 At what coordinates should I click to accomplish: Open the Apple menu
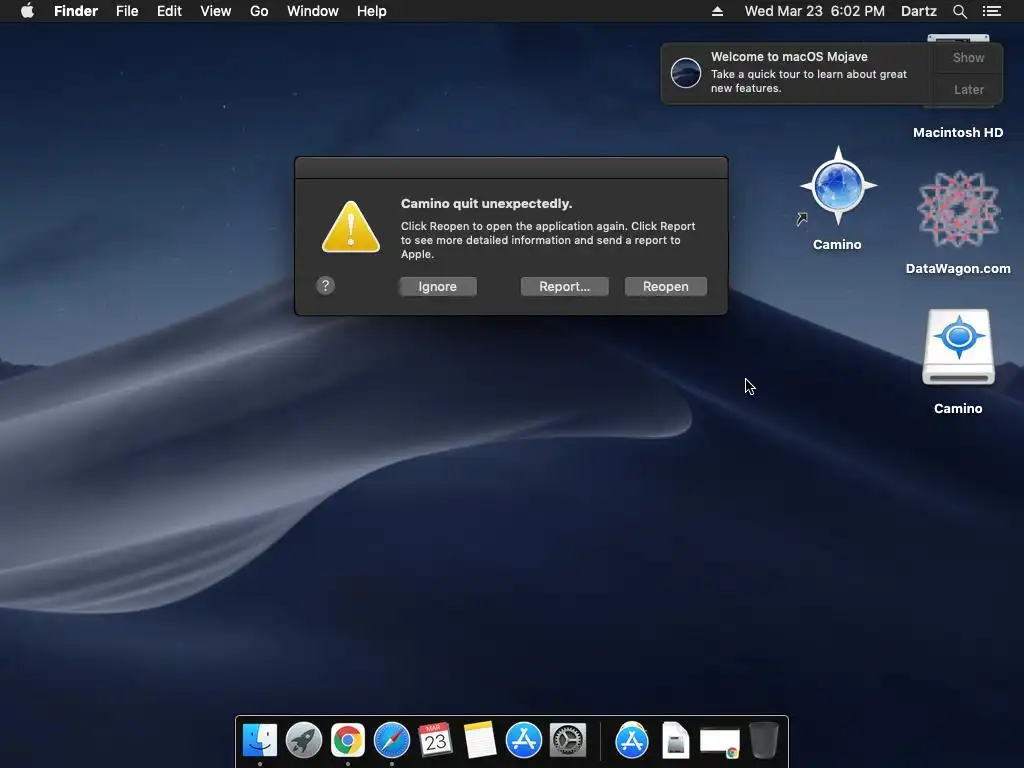tap(27, 11)
